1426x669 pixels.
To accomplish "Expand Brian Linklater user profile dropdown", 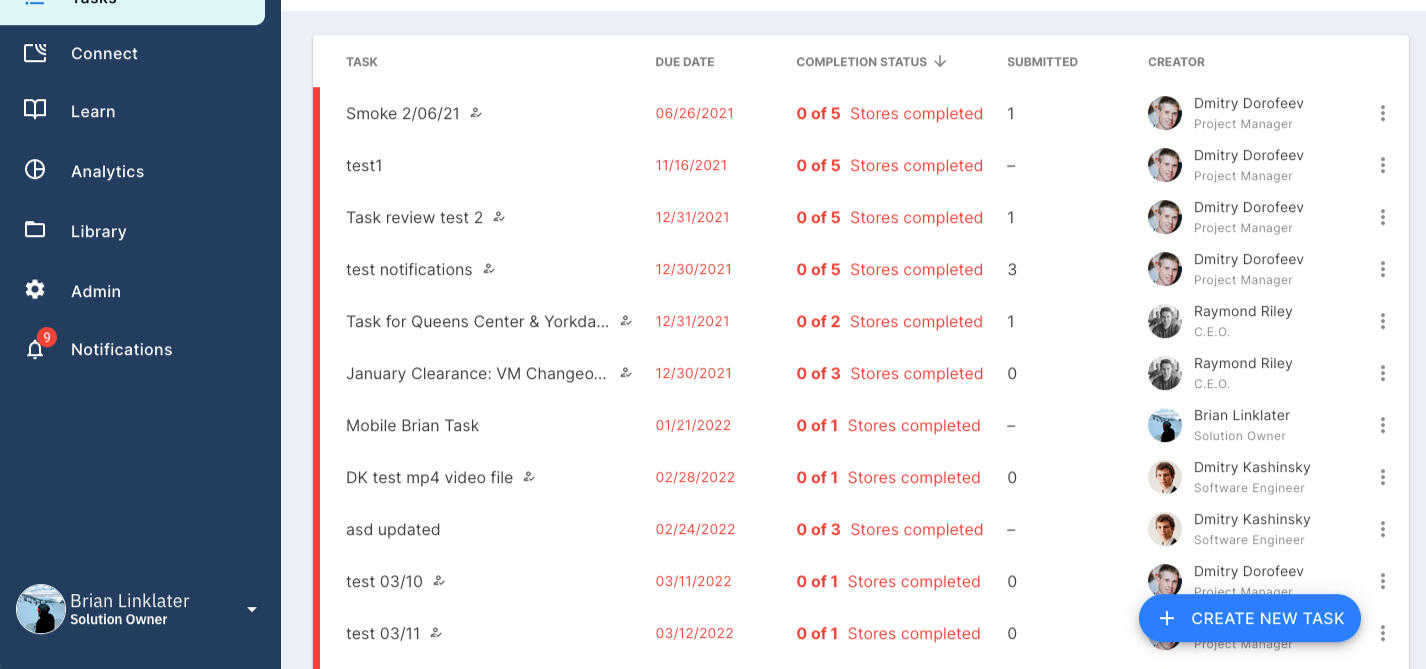I will [252, 609].
